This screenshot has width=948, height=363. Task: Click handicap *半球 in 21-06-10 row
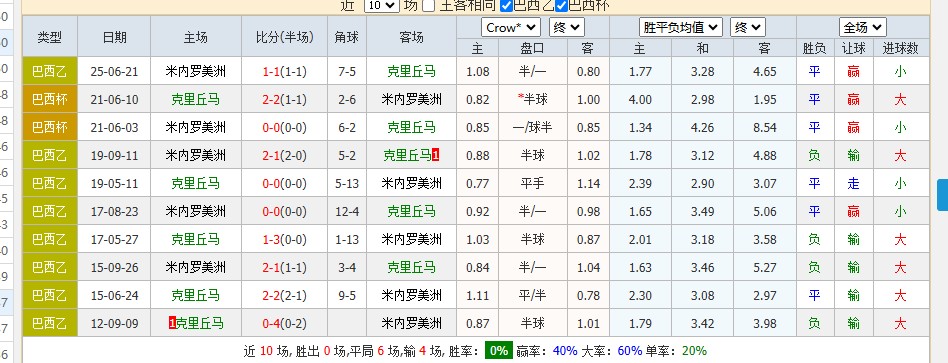coord(533,99)
